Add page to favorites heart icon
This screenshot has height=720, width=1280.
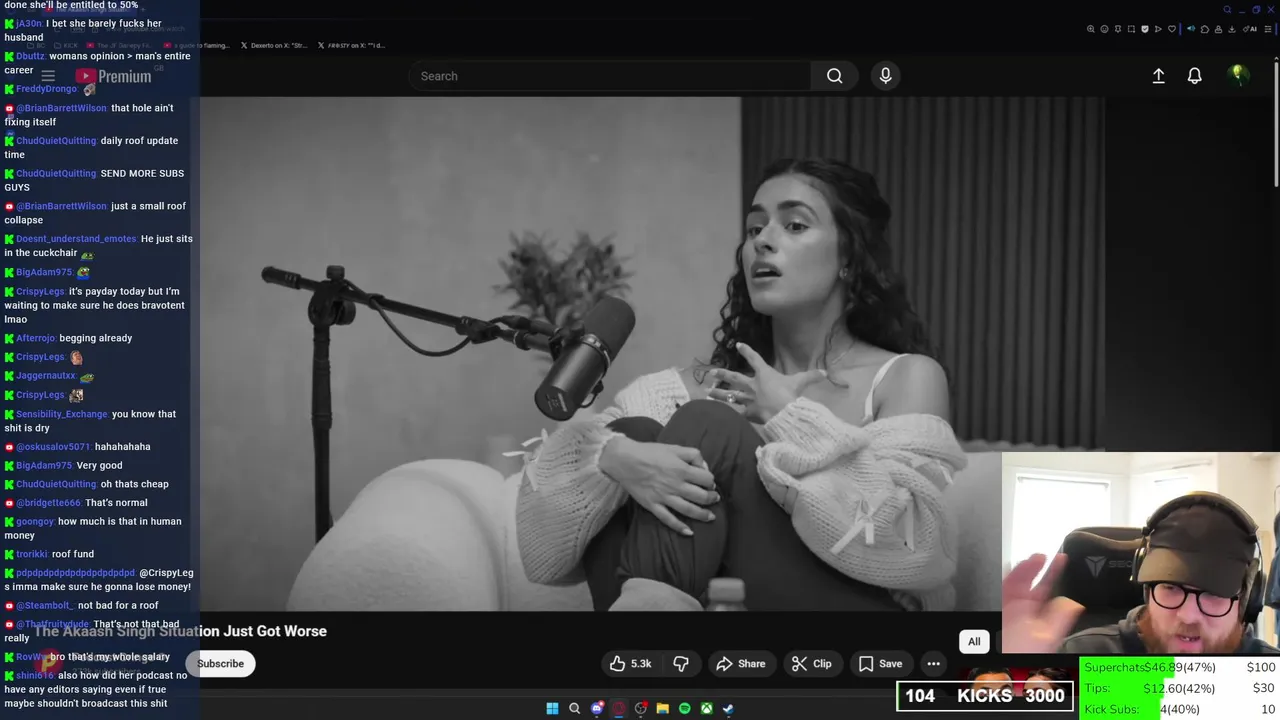[1172, 29]
